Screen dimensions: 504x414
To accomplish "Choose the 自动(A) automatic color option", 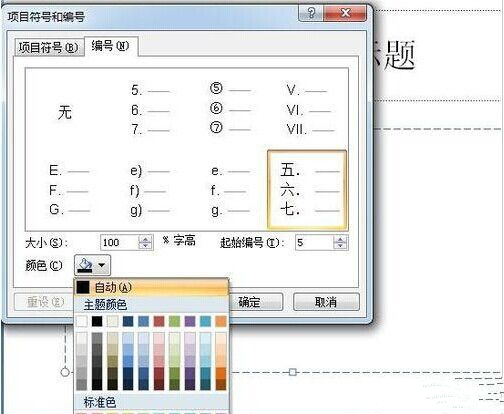I will click(x=151, y=287).
